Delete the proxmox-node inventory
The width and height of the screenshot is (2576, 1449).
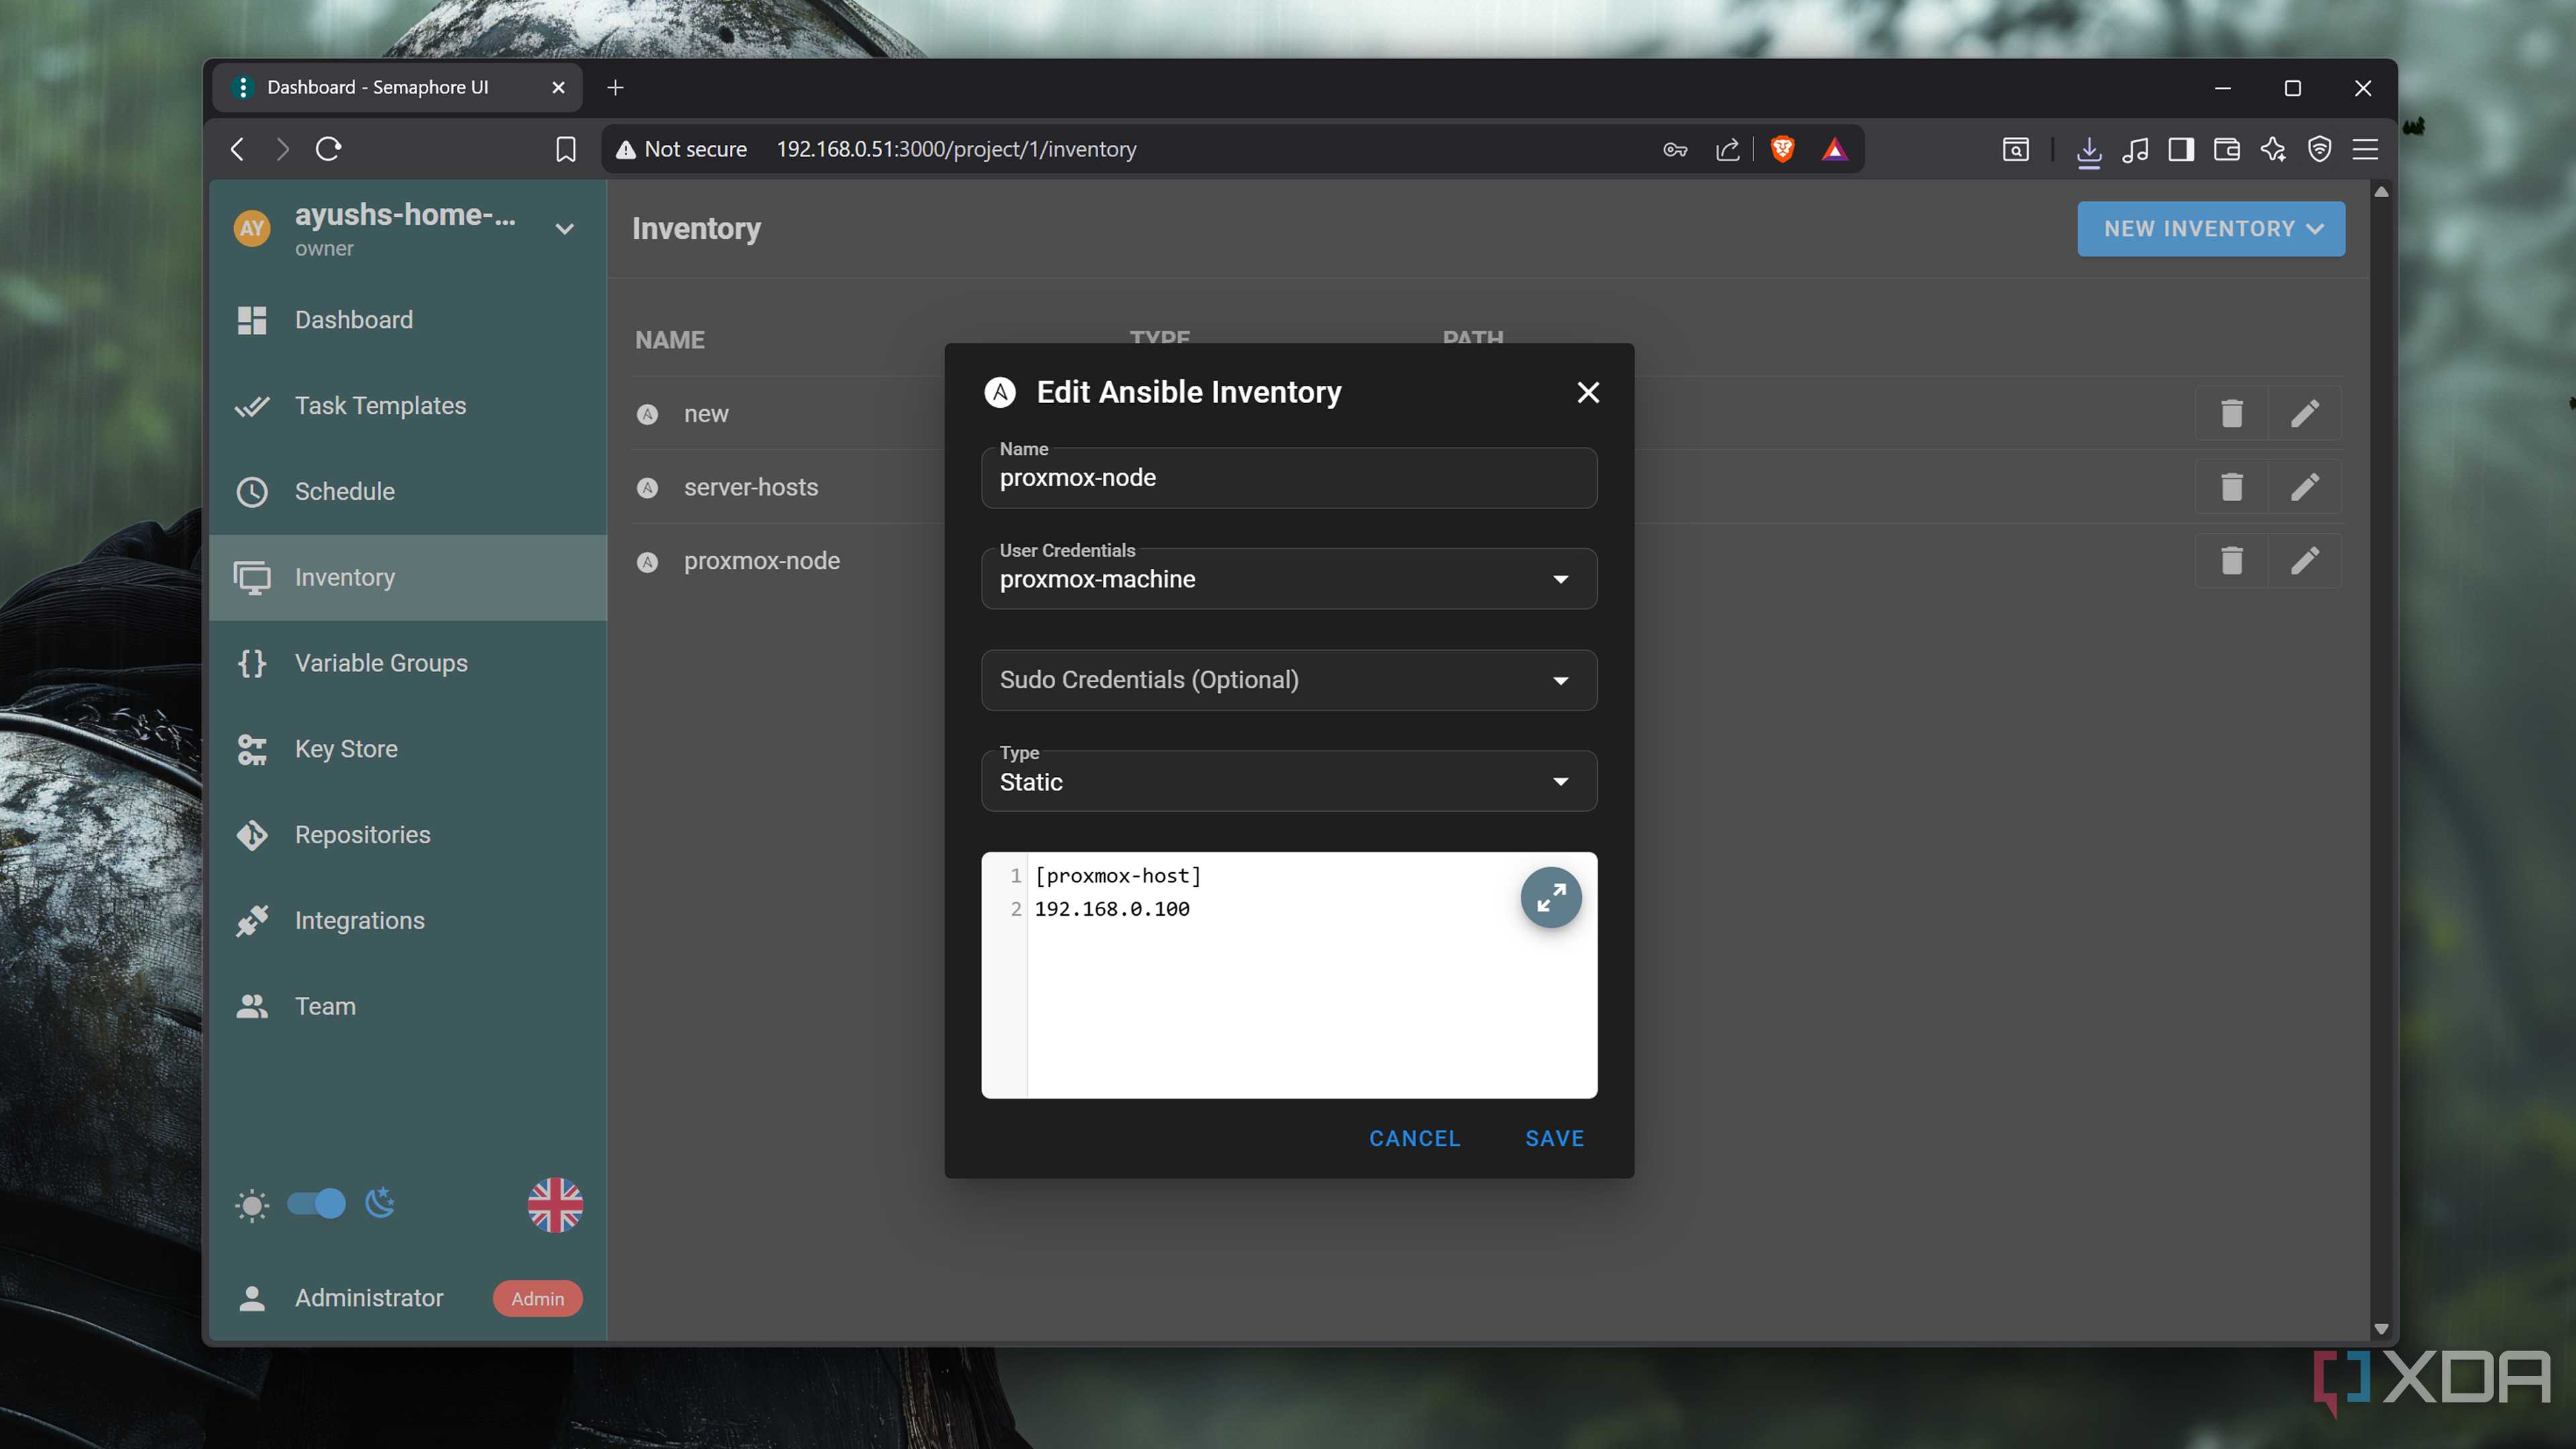[x=2231, y=561]
